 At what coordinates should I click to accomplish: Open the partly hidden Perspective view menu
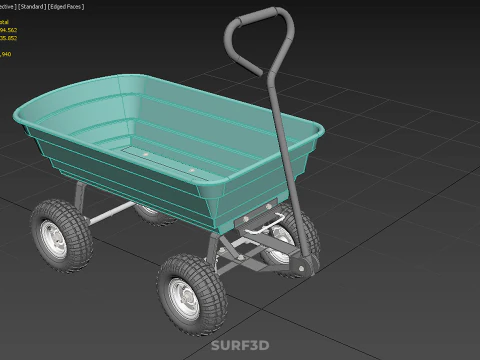[8, 6]
